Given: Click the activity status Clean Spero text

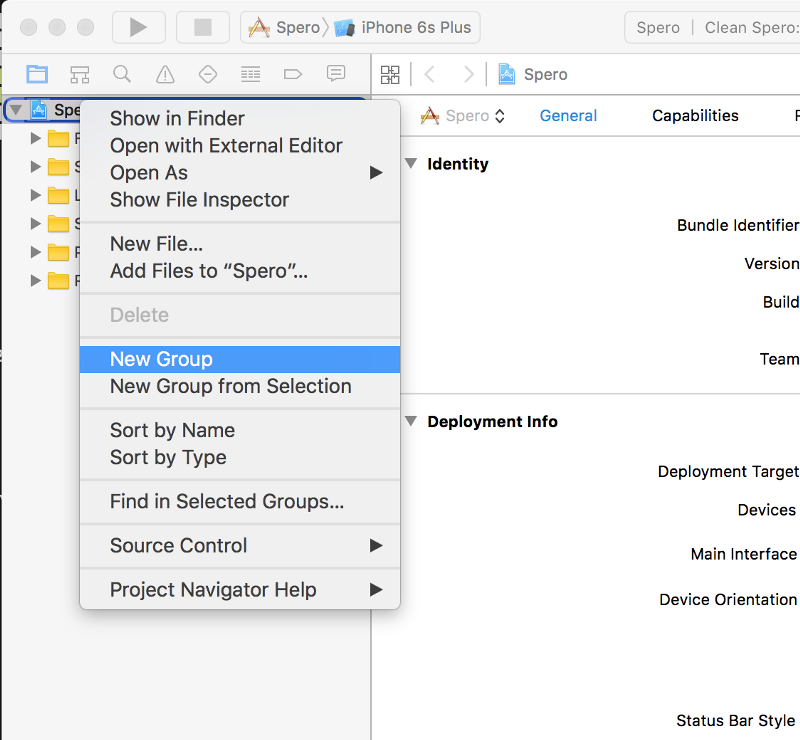Looking at the screenshot, I should pyautogui.click(x=752, y=28).
